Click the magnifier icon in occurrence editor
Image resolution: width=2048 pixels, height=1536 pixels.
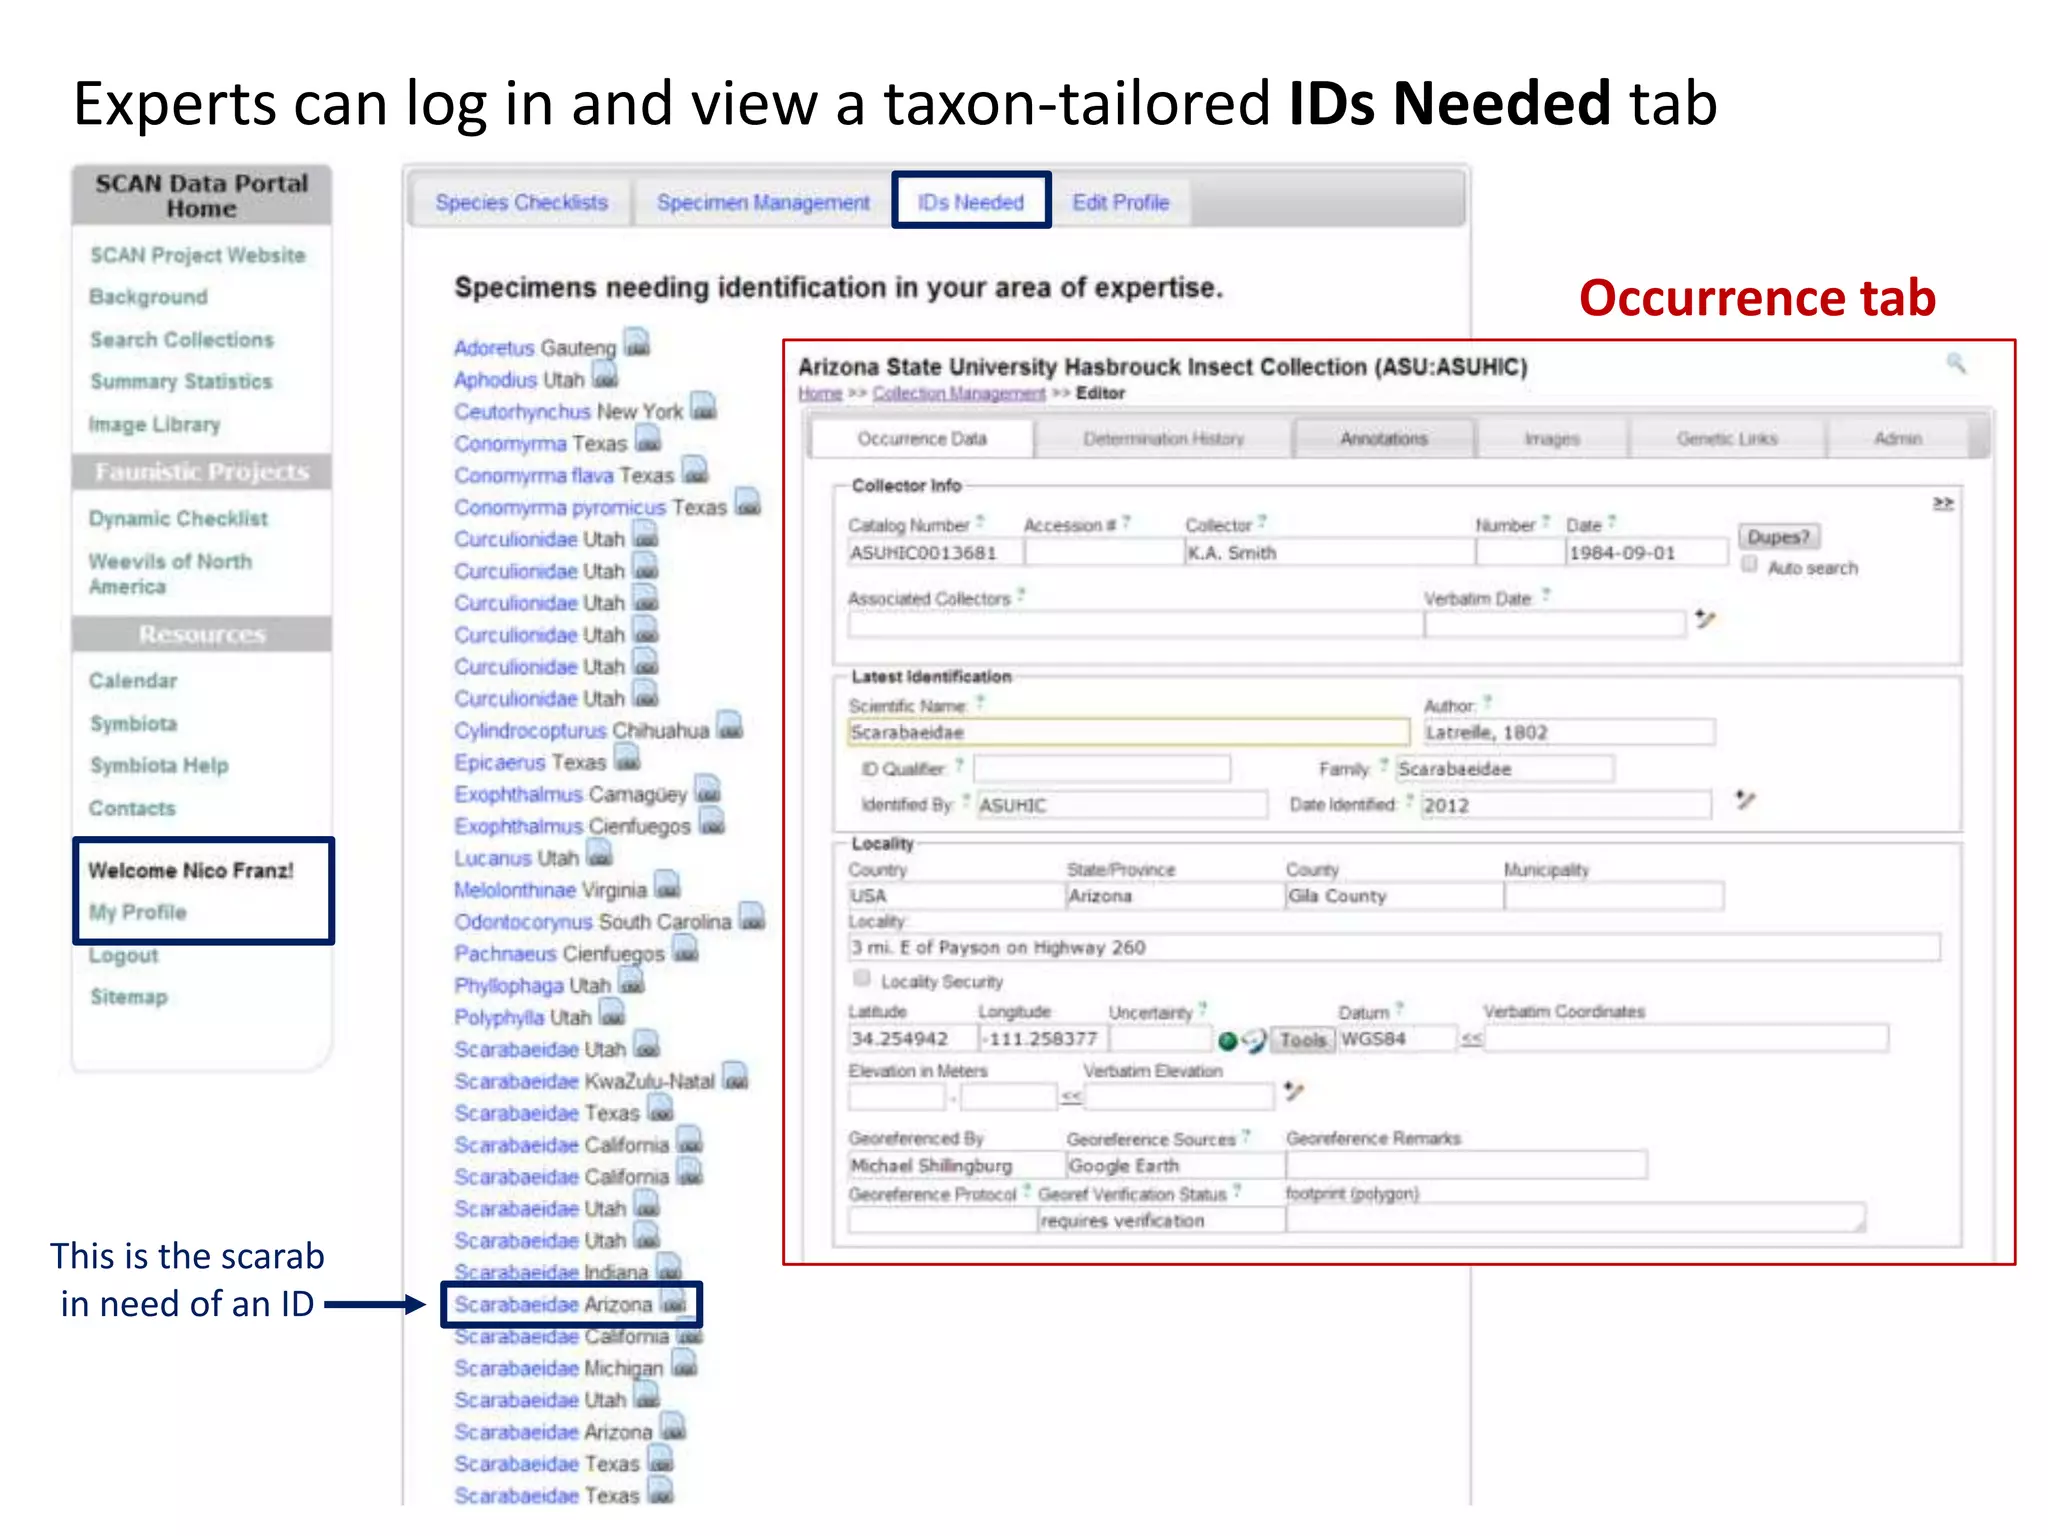coord(1956,363)
